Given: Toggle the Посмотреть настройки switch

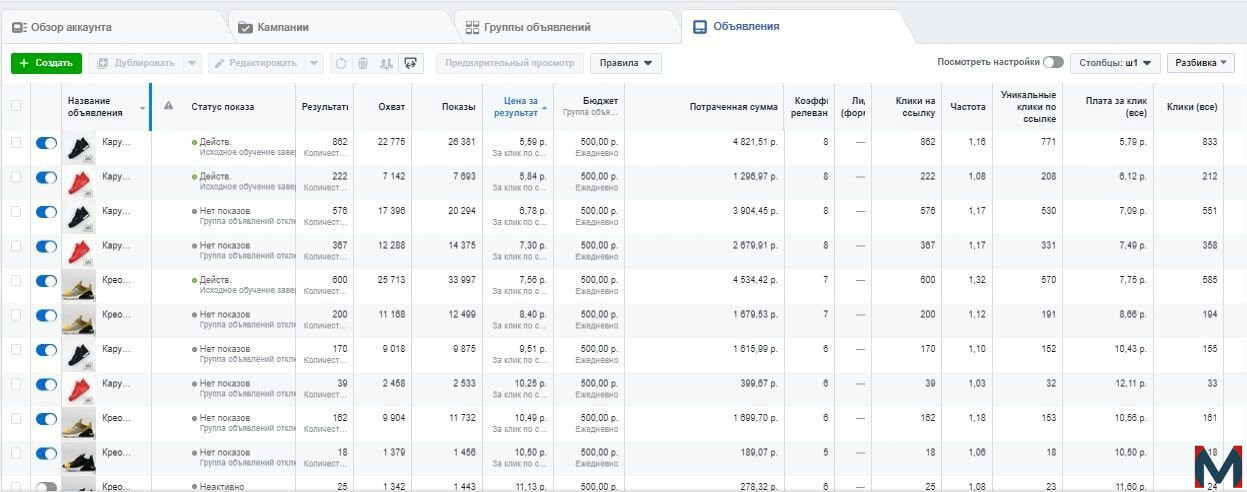Looking at the screenshot, I should [x=1053, y=62].
